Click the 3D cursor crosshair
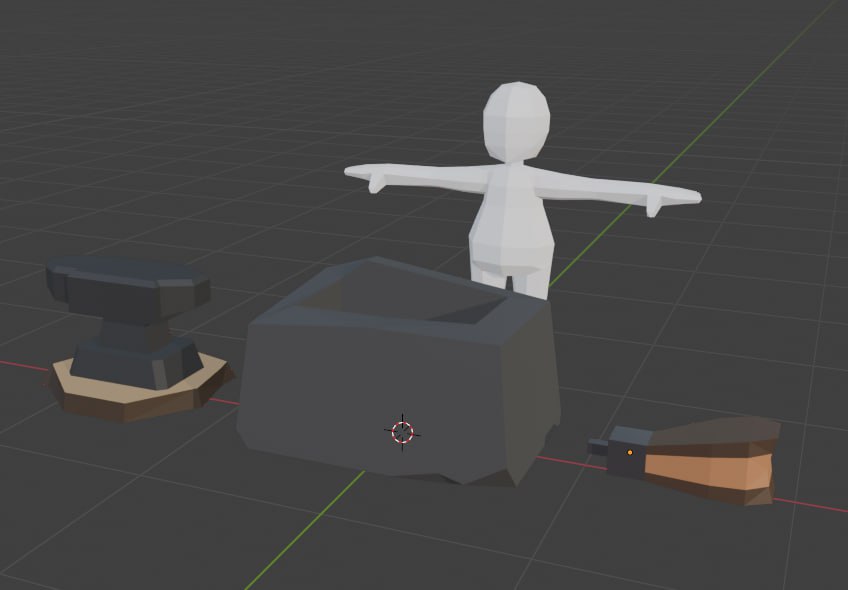Screen dimensions: 848x590 (x=400, y=432)
